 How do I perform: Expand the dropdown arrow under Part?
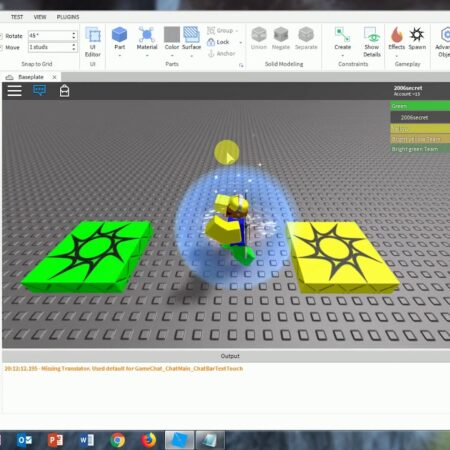120,56
